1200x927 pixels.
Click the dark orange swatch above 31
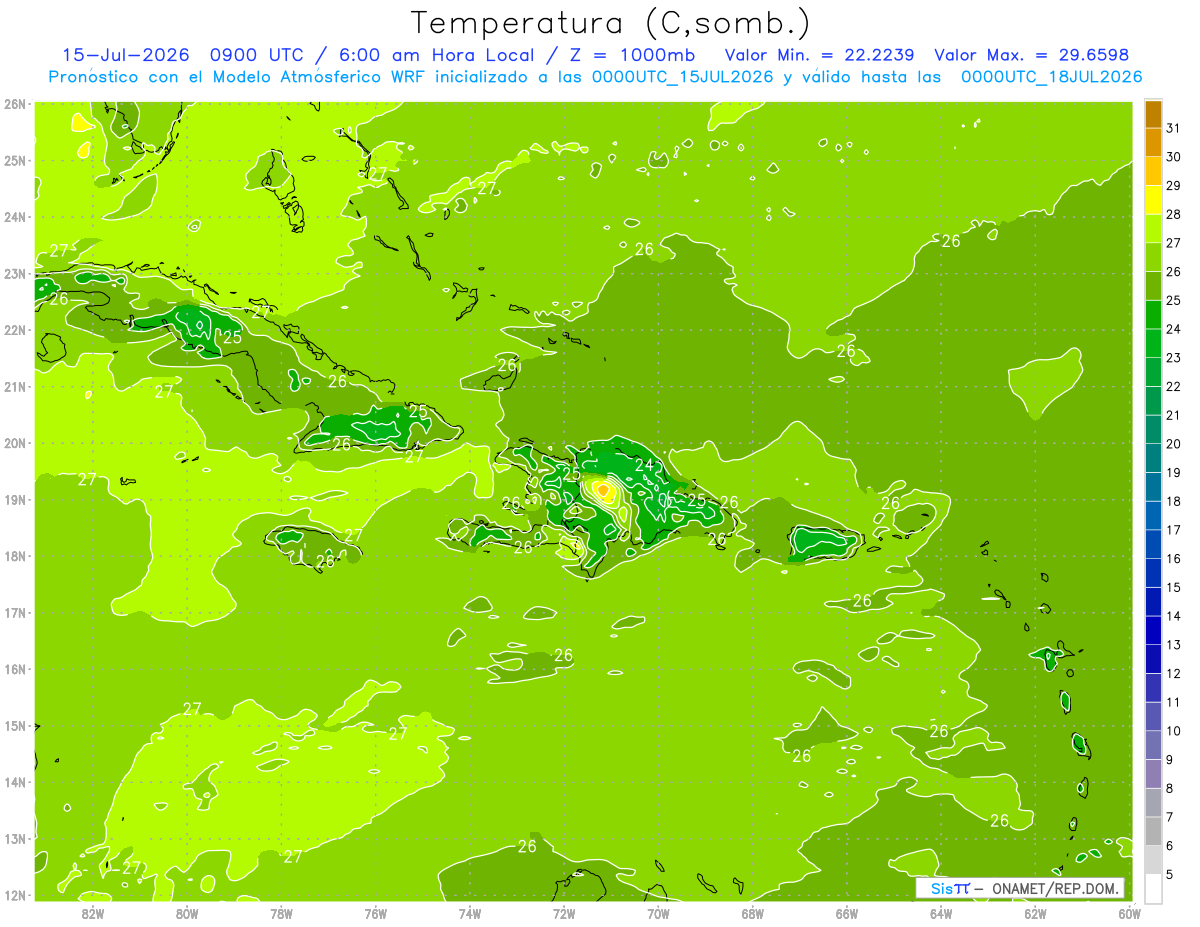coord(1153,114)
